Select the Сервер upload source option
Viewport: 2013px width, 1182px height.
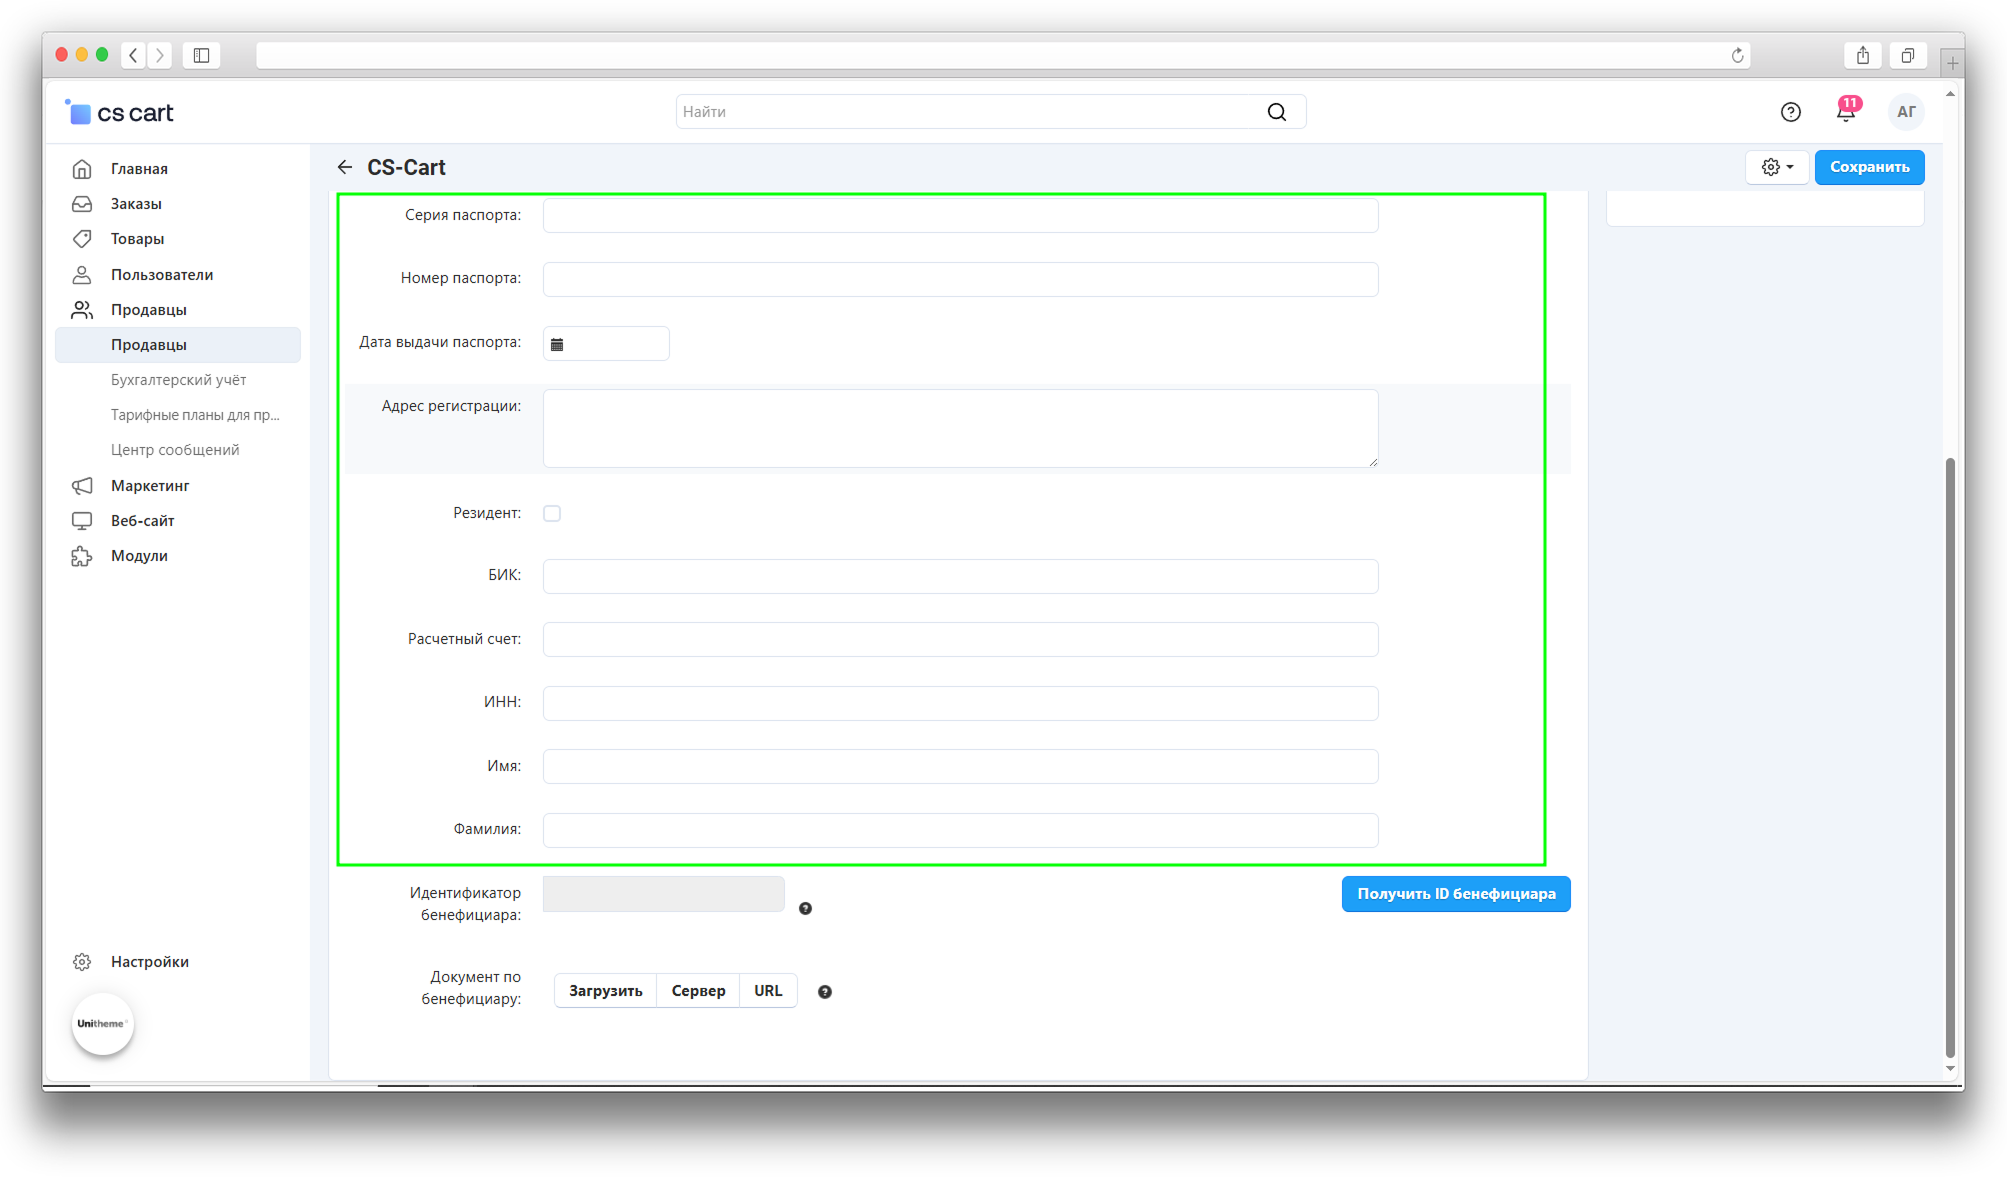pyautogui.click(x=698, y=991)
